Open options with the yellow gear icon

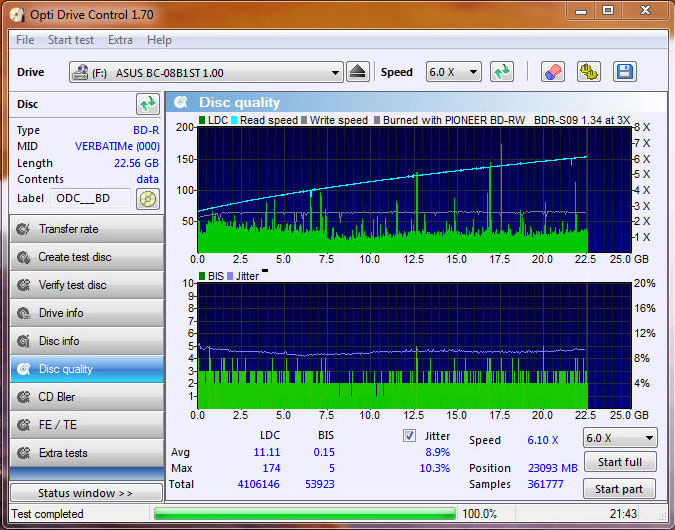589,72
